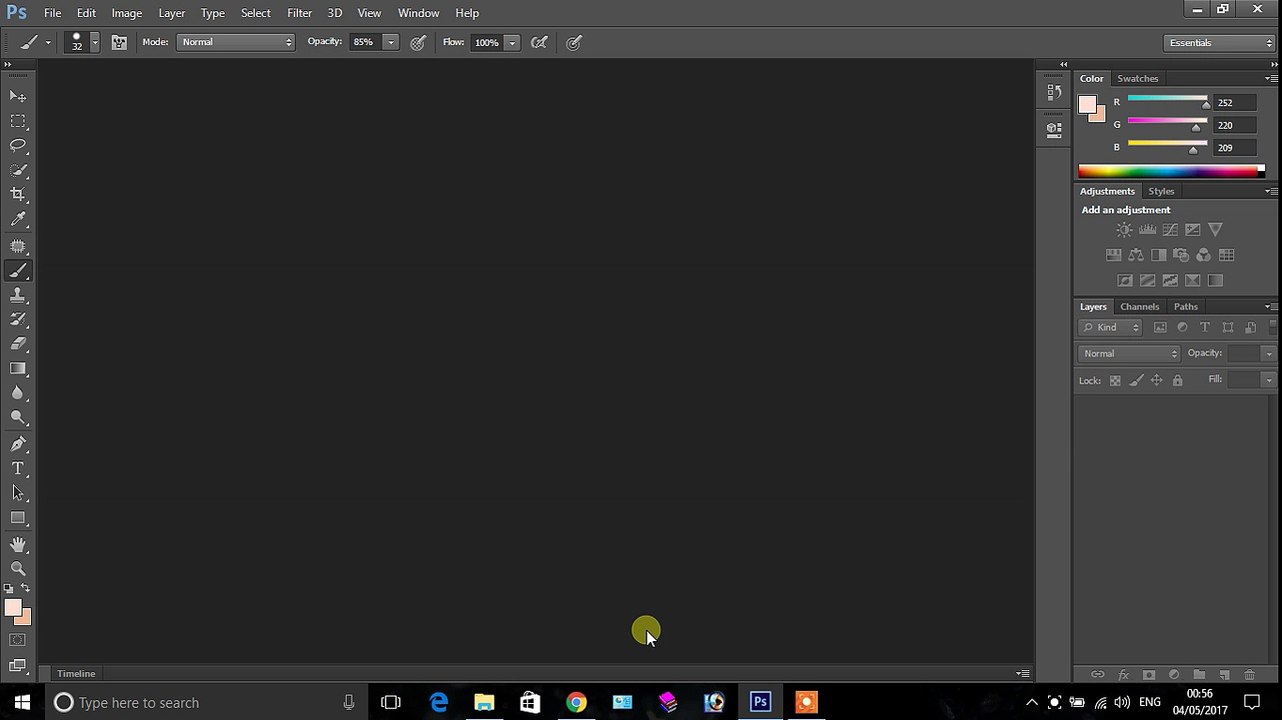Viewport: 1282px width, 720px height.
Task: Open the Window menu
Action: (418, 13)
